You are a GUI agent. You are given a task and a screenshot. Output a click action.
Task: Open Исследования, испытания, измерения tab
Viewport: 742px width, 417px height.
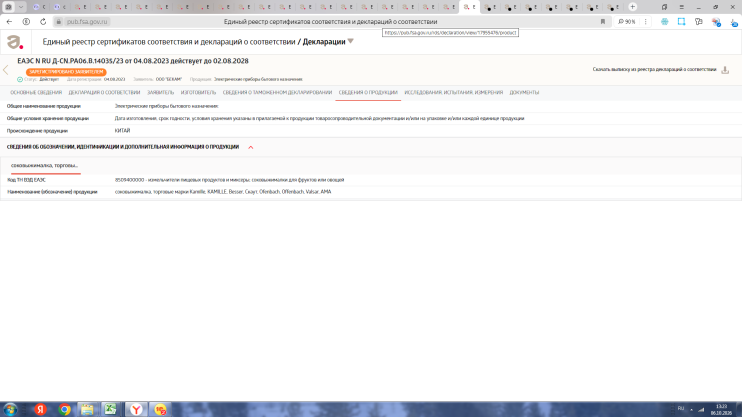453,93
